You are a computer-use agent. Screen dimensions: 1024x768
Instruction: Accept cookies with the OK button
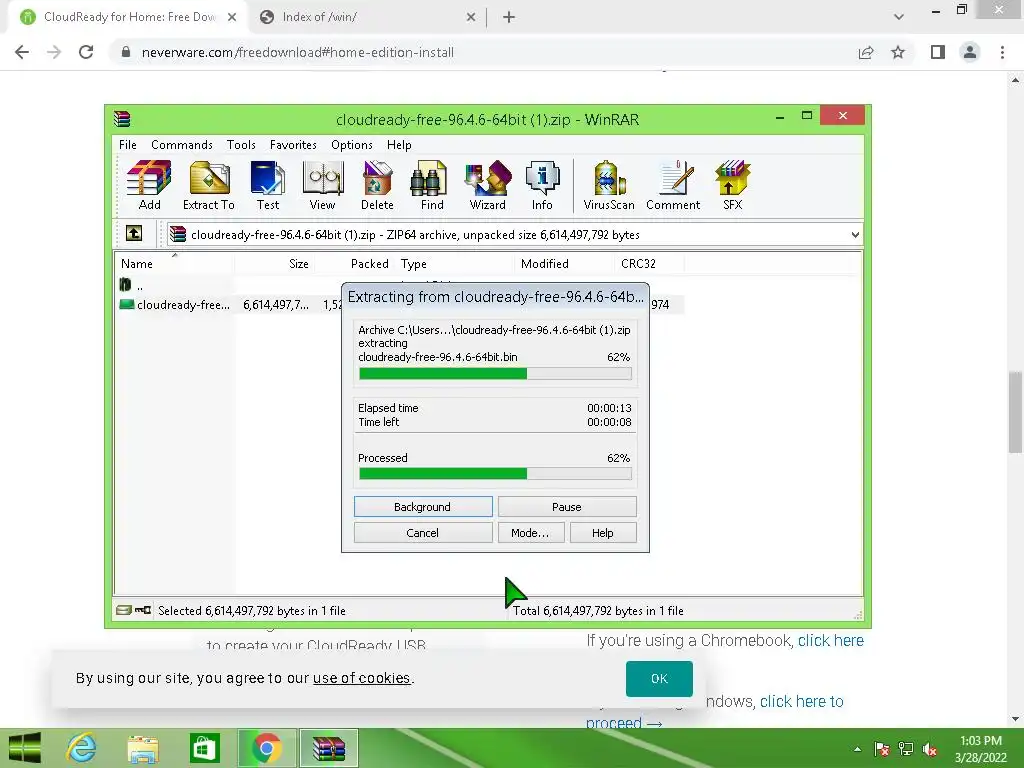coord(659,679)
